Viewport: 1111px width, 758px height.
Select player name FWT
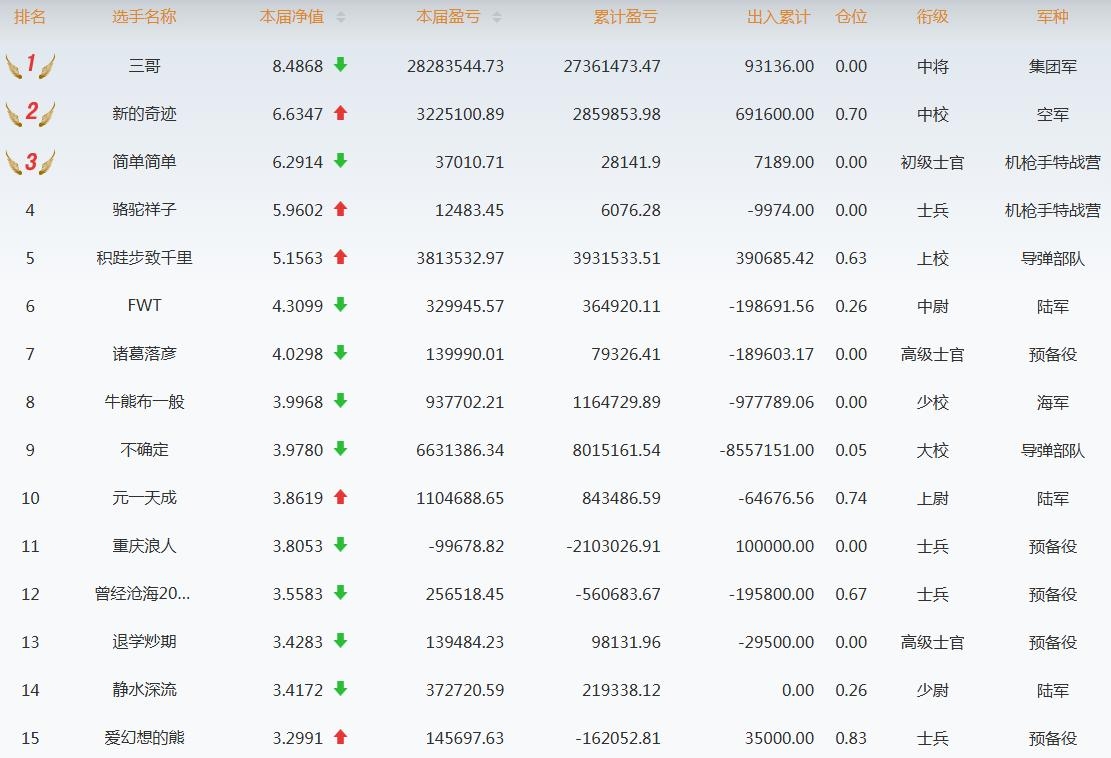pos(144,306)
